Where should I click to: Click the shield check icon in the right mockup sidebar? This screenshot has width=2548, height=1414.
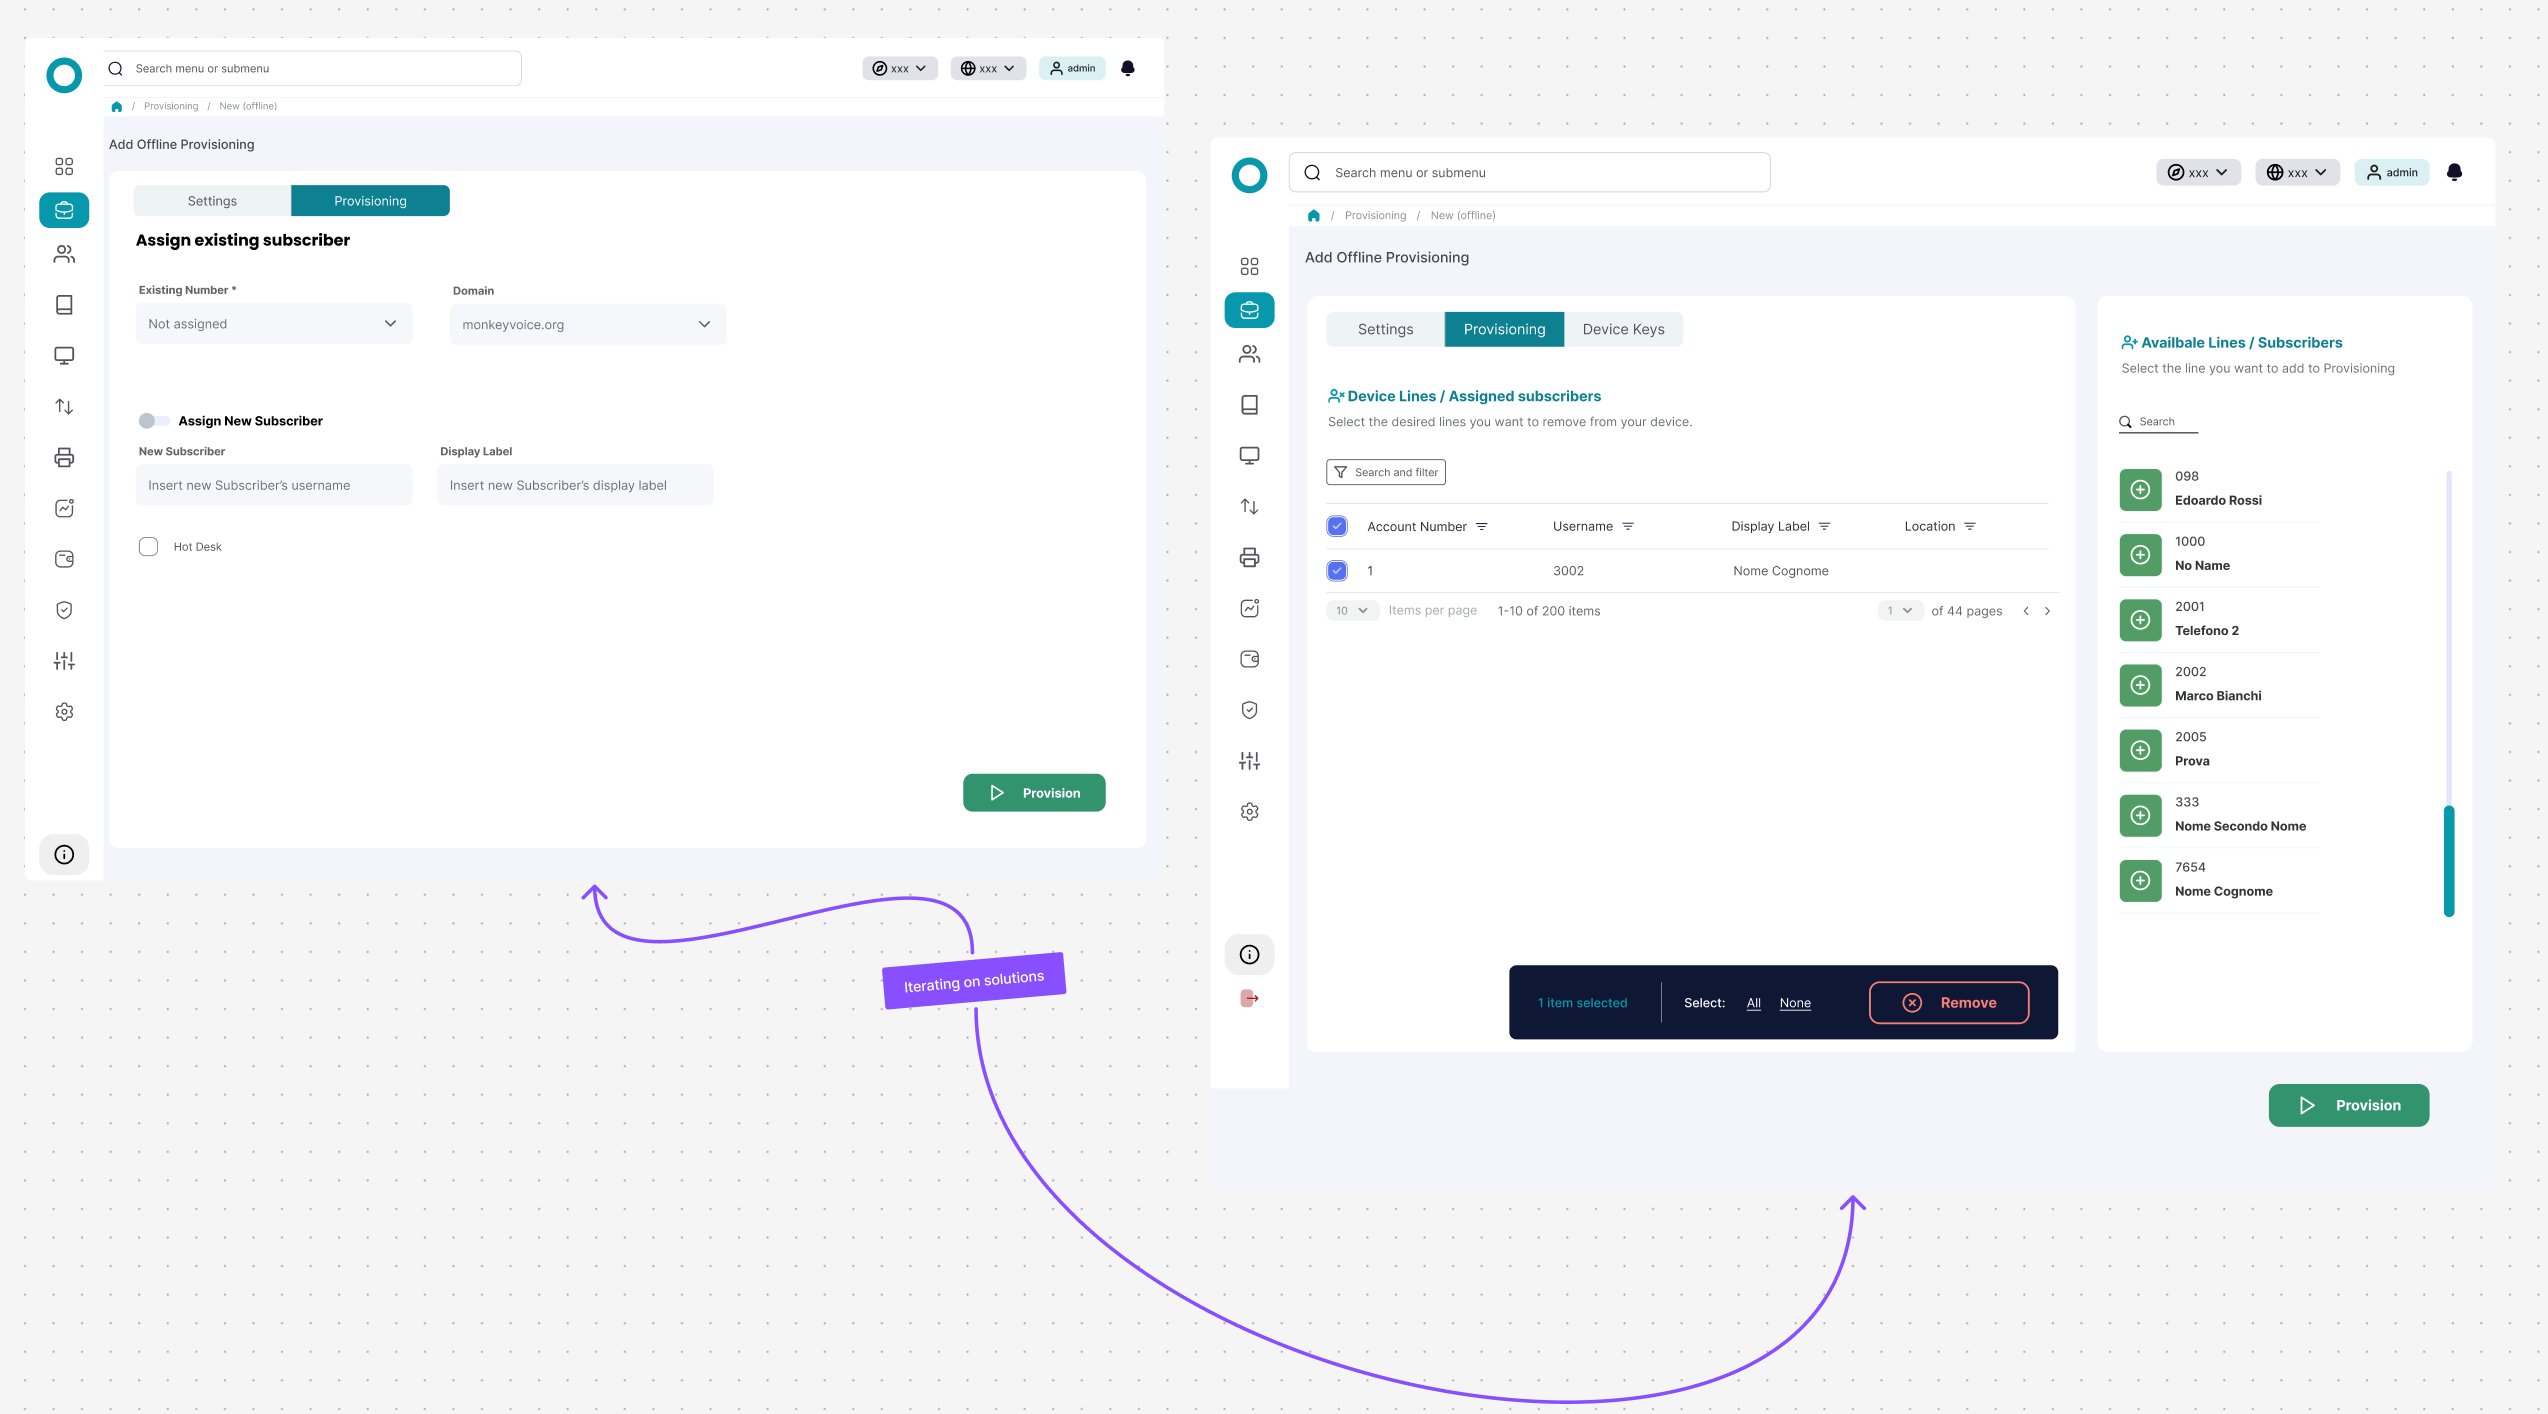[1249, 710]
